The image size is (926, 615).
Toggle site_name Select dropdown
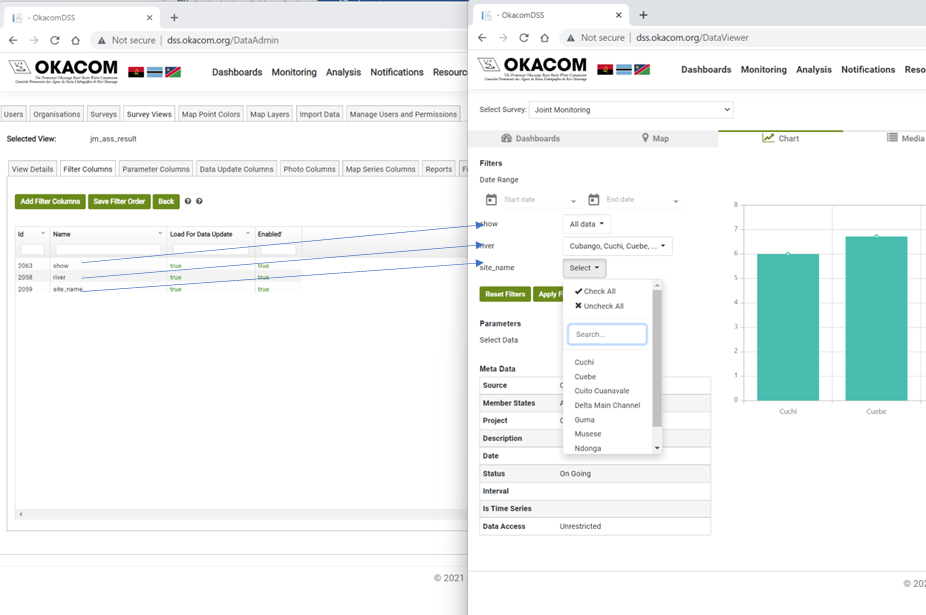point(584,268)
